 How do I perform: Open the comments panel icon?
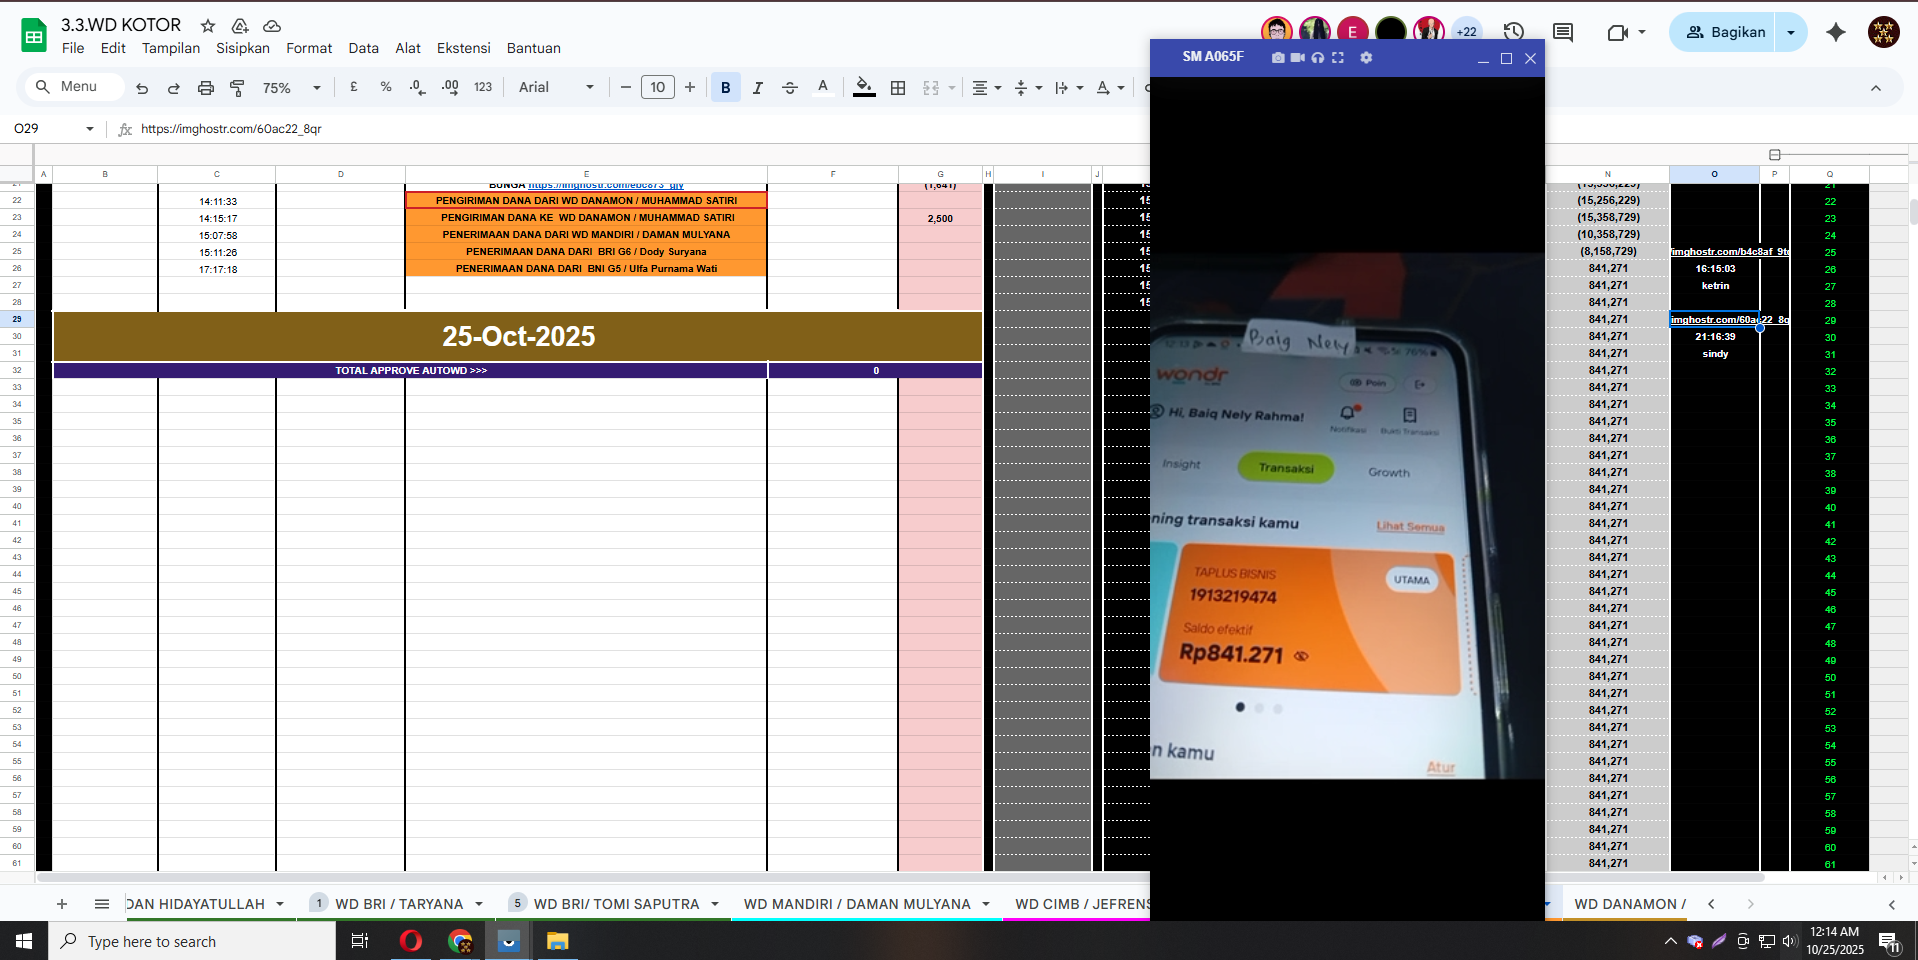[x=1563, y=32]
